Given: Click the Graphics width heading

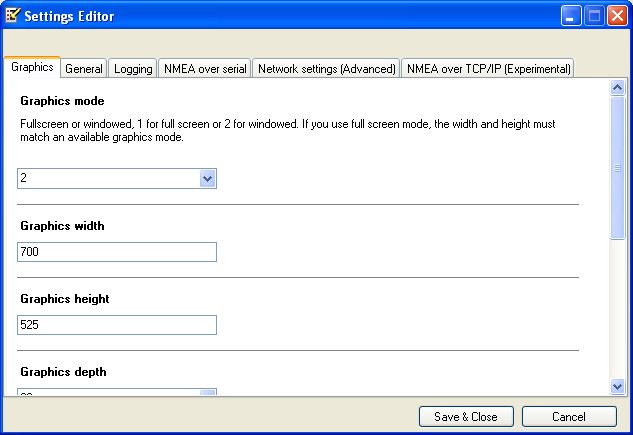Looking at the screenshot, I should (x=62, y=226).
